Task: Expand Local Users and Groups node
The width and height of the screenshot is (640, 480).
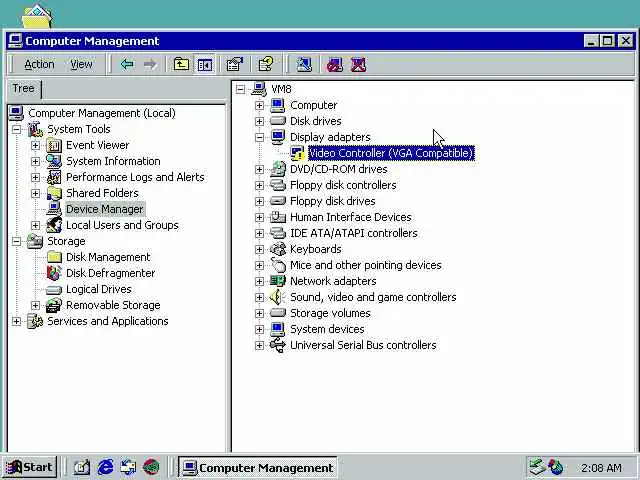Action: (36, 225)
